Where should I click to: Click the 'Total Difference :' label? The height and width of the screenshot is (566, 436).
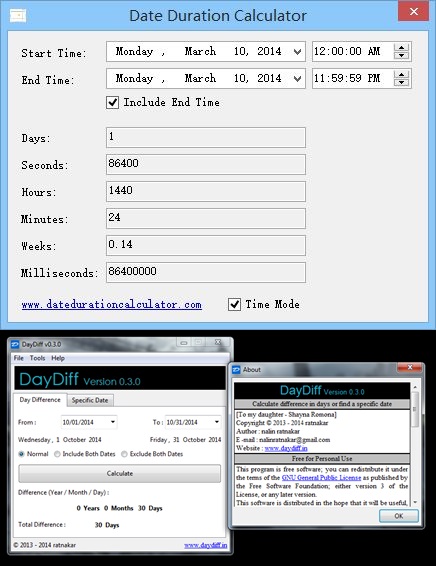[42, 524]
